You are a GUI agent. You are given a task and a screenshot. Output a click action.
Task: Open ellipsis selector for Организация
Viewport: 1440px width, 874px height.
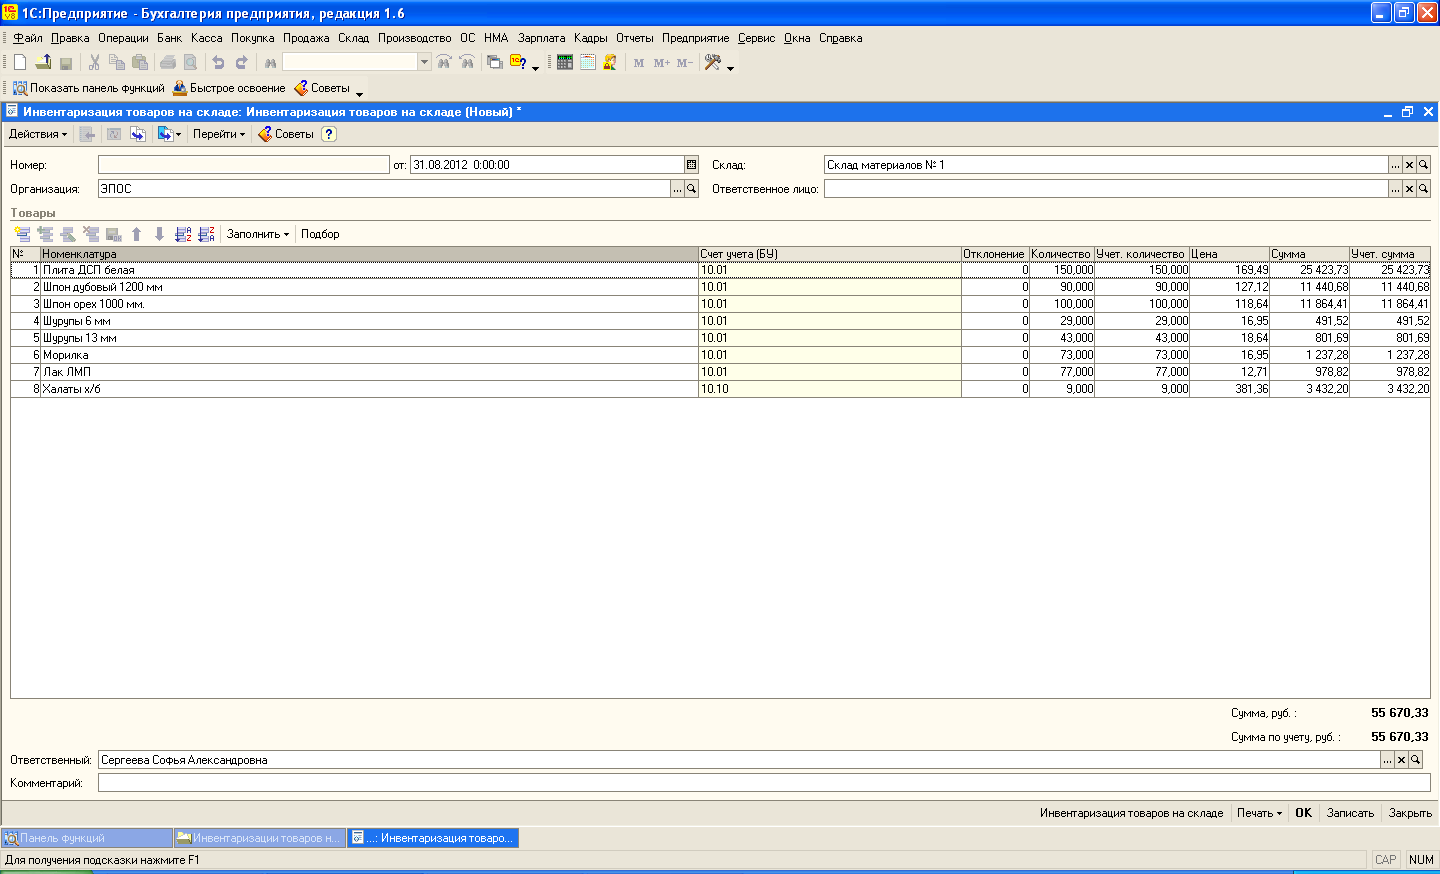click(x=677, y=189)
